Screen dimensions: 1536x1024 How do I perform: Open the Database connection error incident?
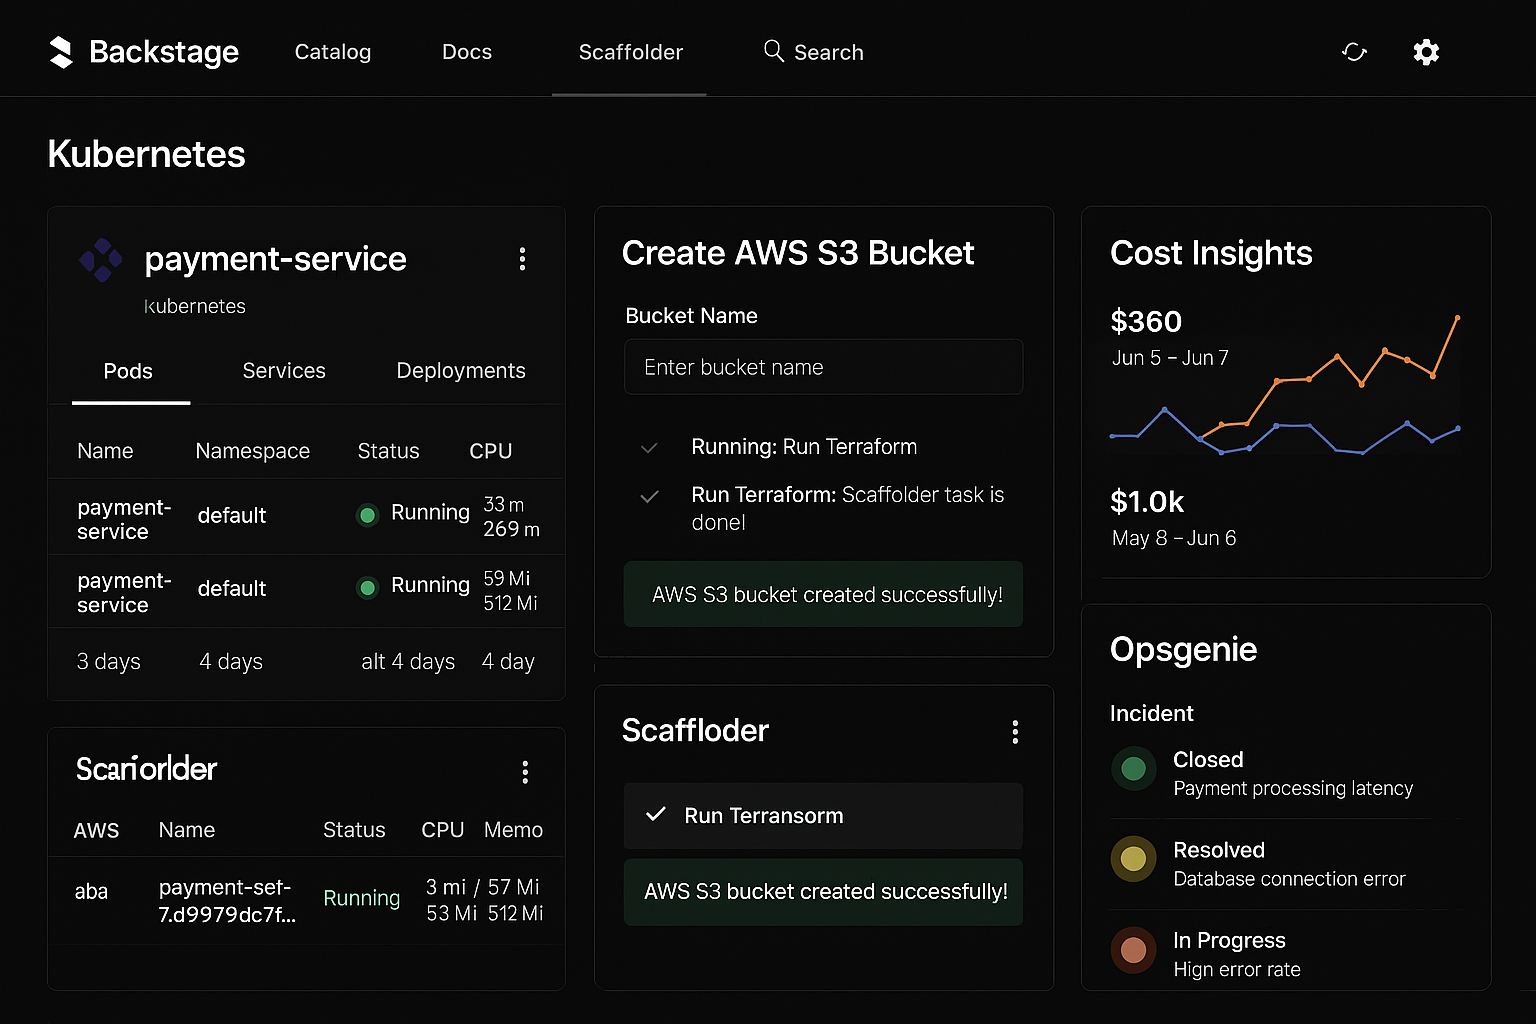coord(1289,879)
